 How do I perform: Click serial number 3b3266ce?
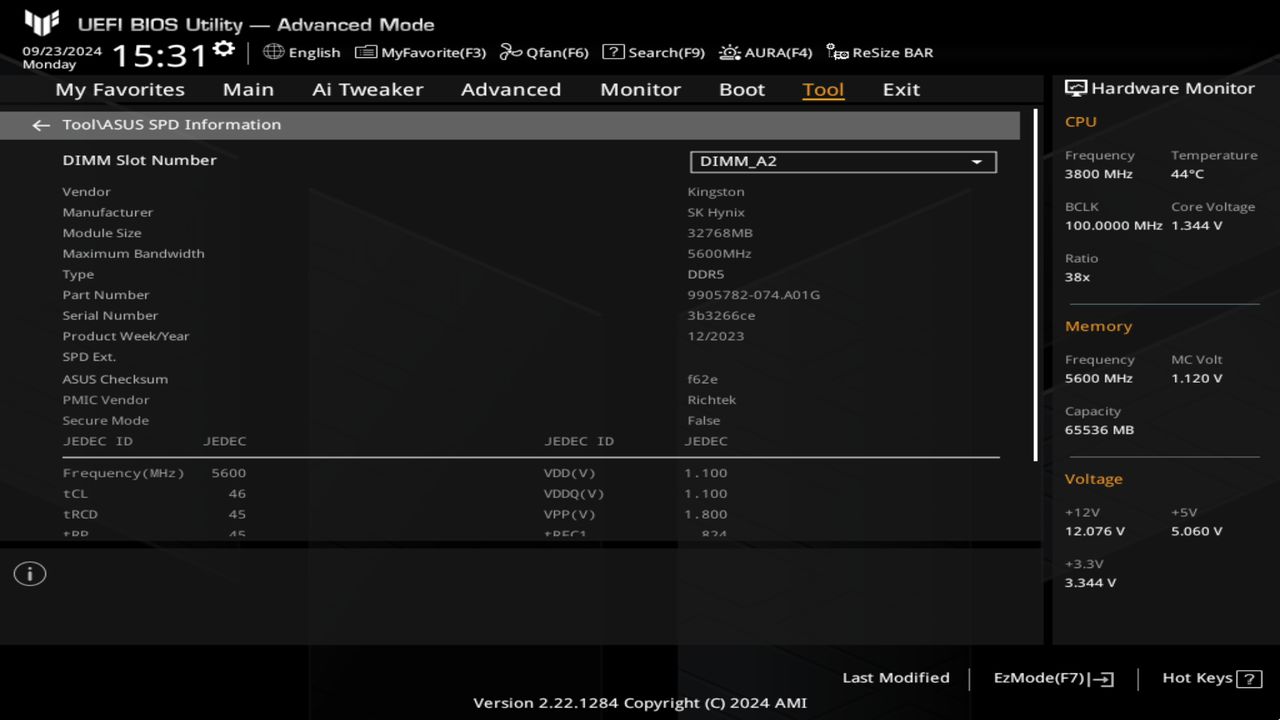point(721,316)
